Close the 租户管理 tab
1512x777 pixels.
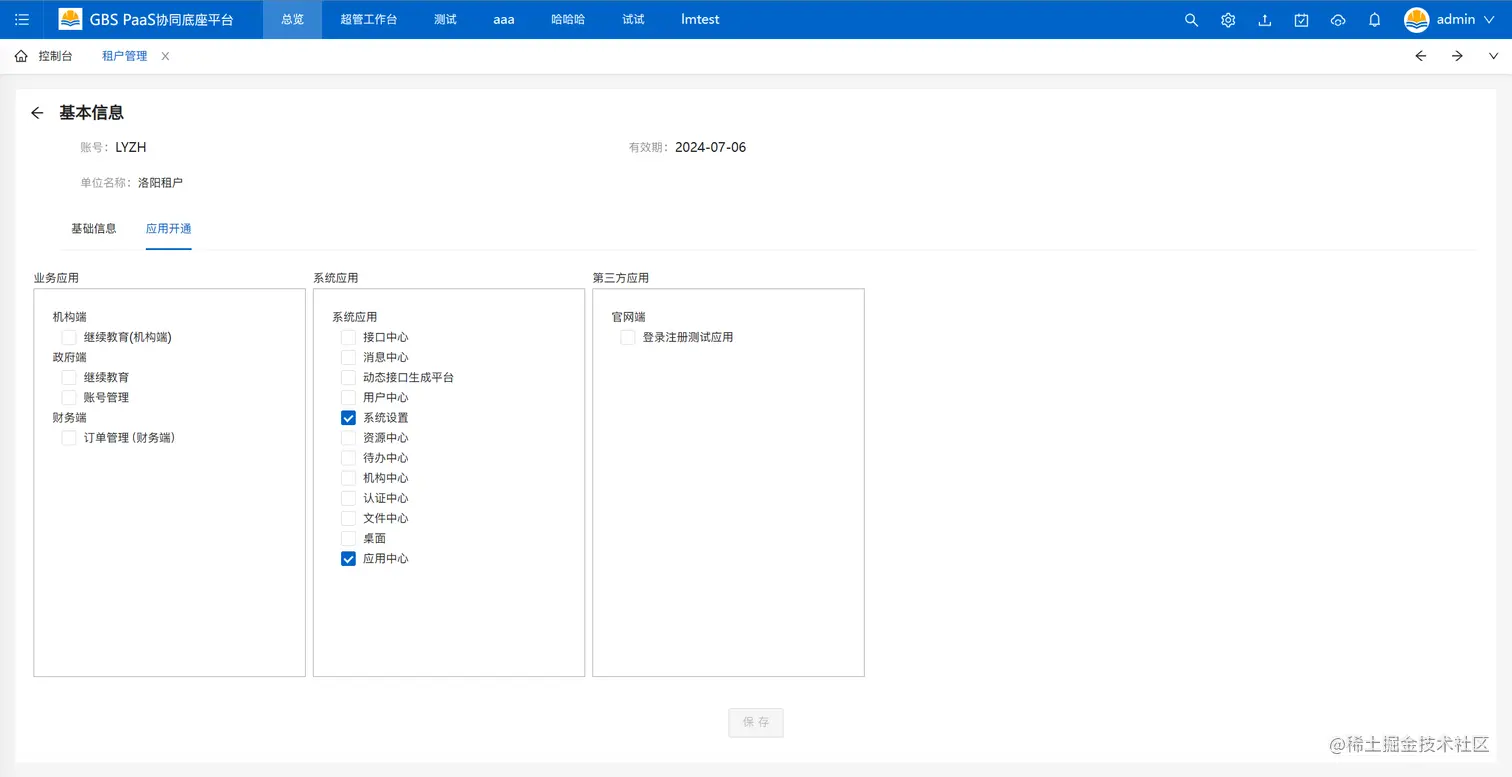pyautogui.click(x=165, y=56)
